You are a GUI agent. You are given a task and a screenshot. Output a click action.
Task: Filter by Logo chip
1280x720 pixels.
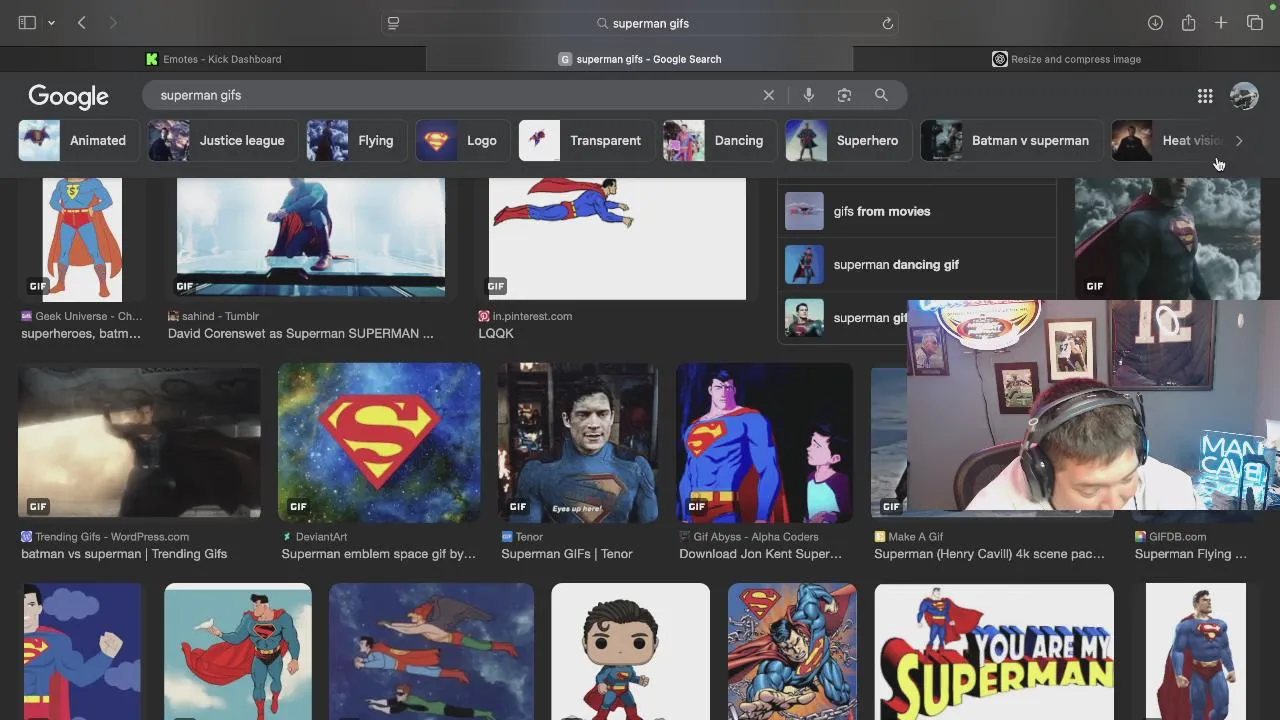pyautogui.click(x=462, y=141)
